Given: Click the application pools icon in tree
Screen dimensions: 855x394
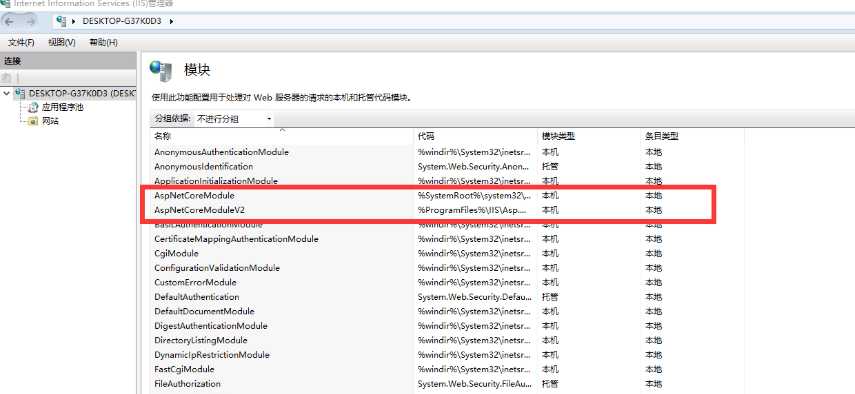Looking at the screenshot, I should (x=33, y=107).
